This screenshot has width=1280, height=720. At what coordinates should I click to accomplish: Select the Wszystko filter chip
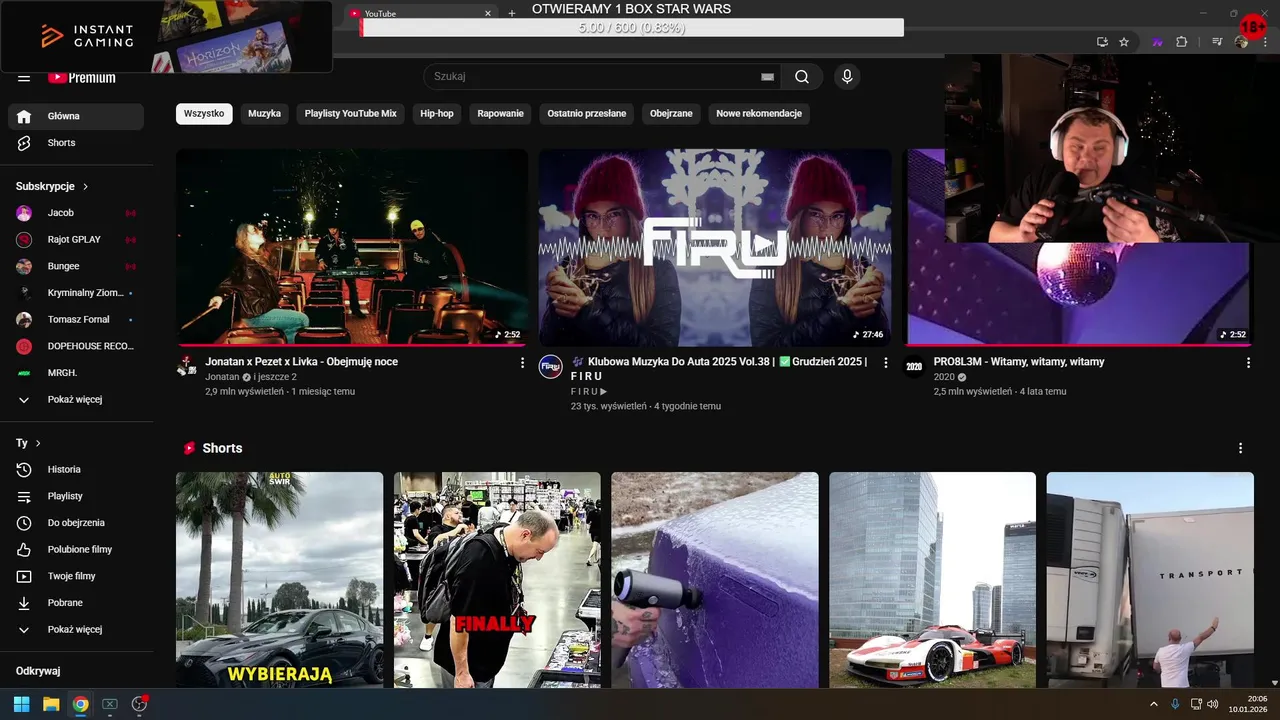[204, 114]
